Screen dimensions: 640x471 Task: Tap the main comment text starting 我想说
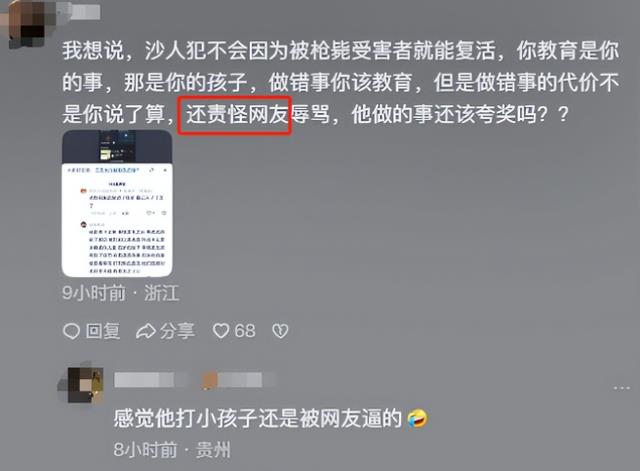pos(341,83)
